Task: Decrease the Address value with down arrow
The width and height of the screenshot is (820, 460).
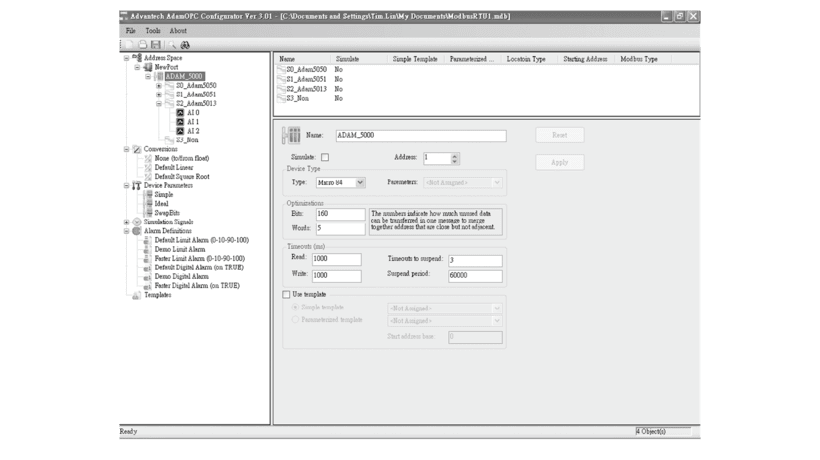Action: pyautogui.click(x=454, y=162)
